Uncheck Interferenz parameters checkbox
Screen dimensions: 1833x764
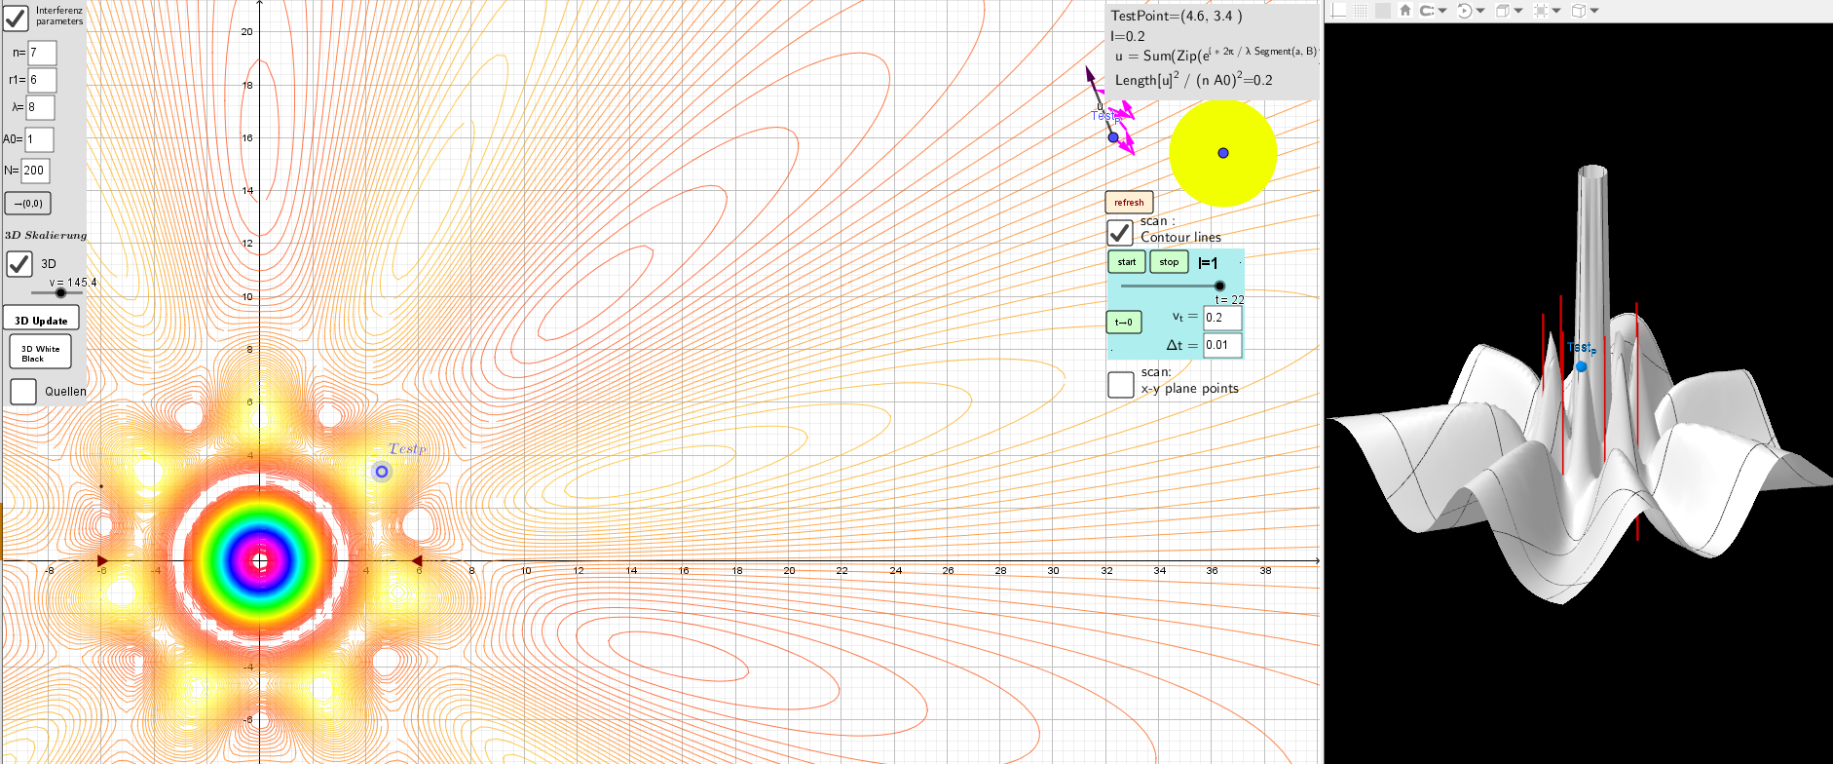[16, 16]
